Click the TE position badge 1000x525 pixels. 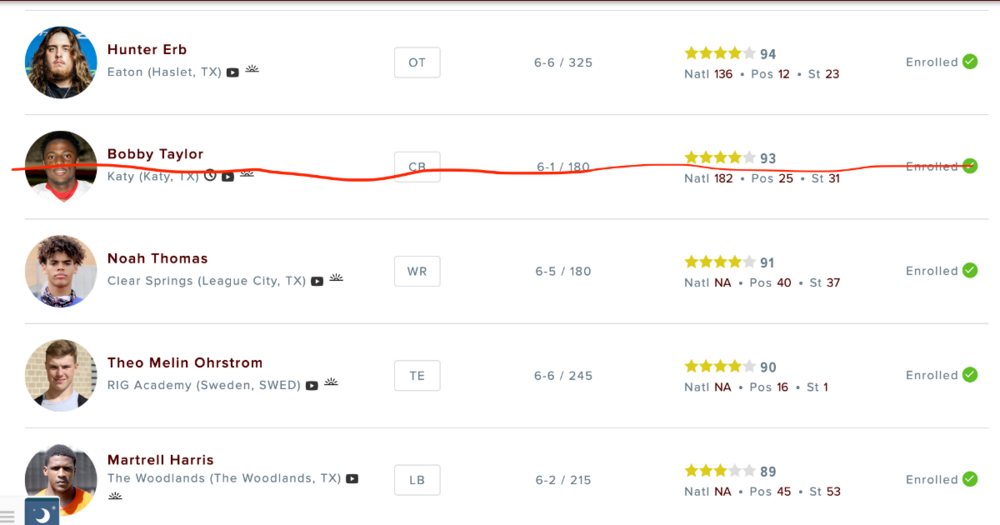click(417, 376)
